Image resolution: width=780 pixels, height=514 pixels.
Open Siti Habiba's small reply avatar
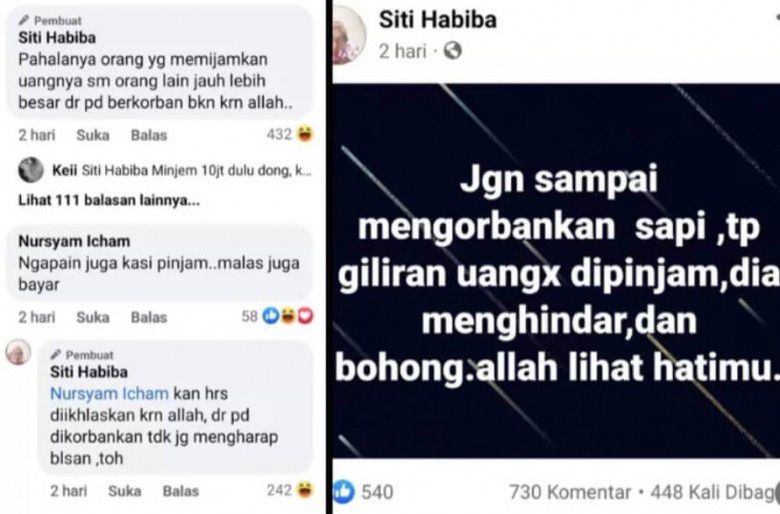point(18,352)
